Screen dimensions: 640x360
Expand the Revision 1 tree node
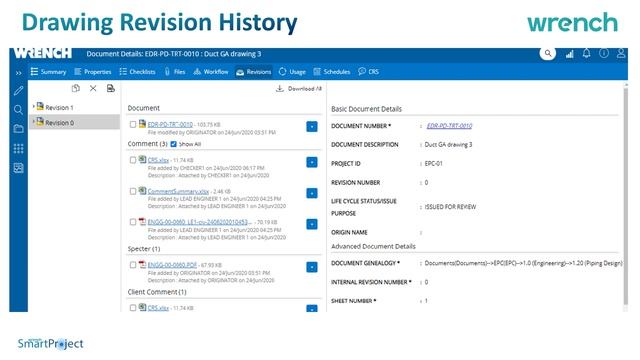click(x=33, y=107)
